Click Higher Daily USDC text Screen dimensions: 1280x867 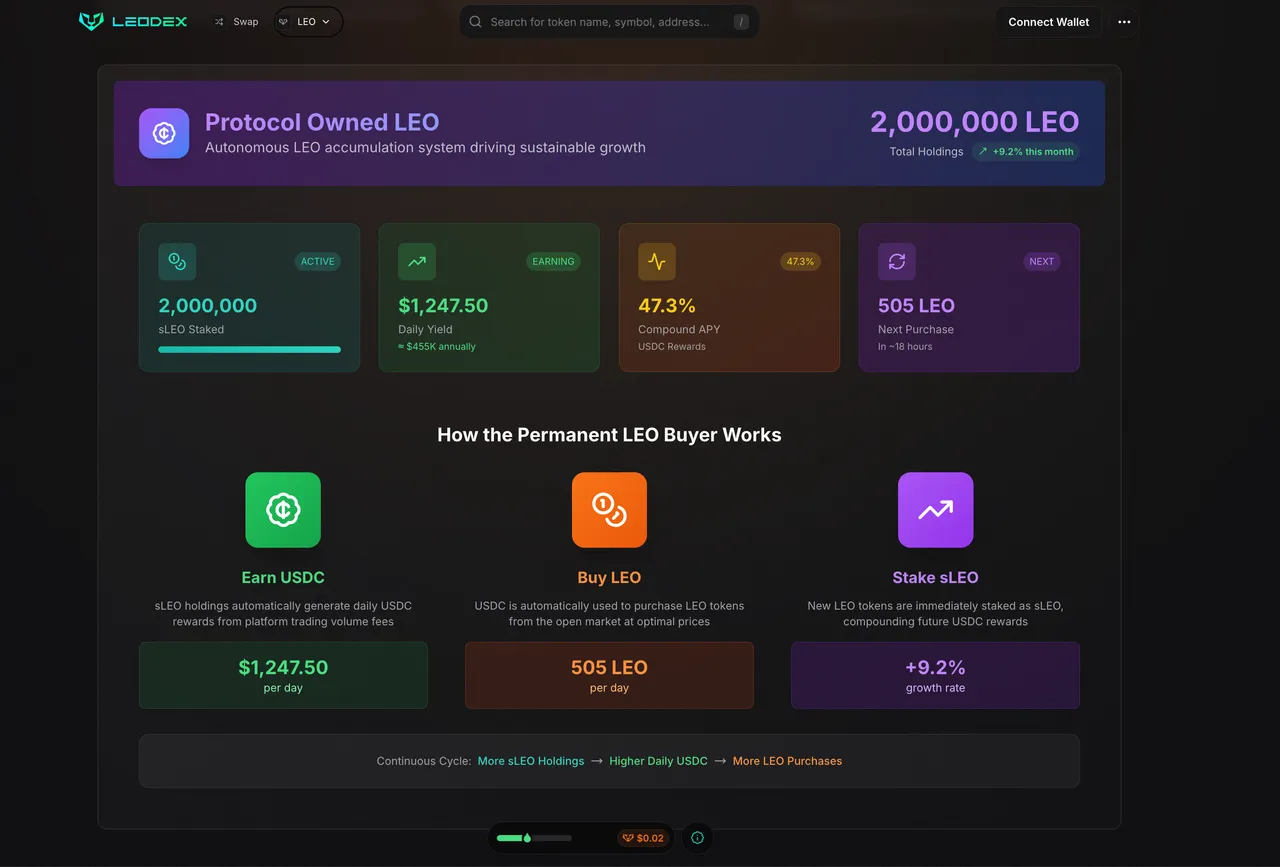(658, 761)
